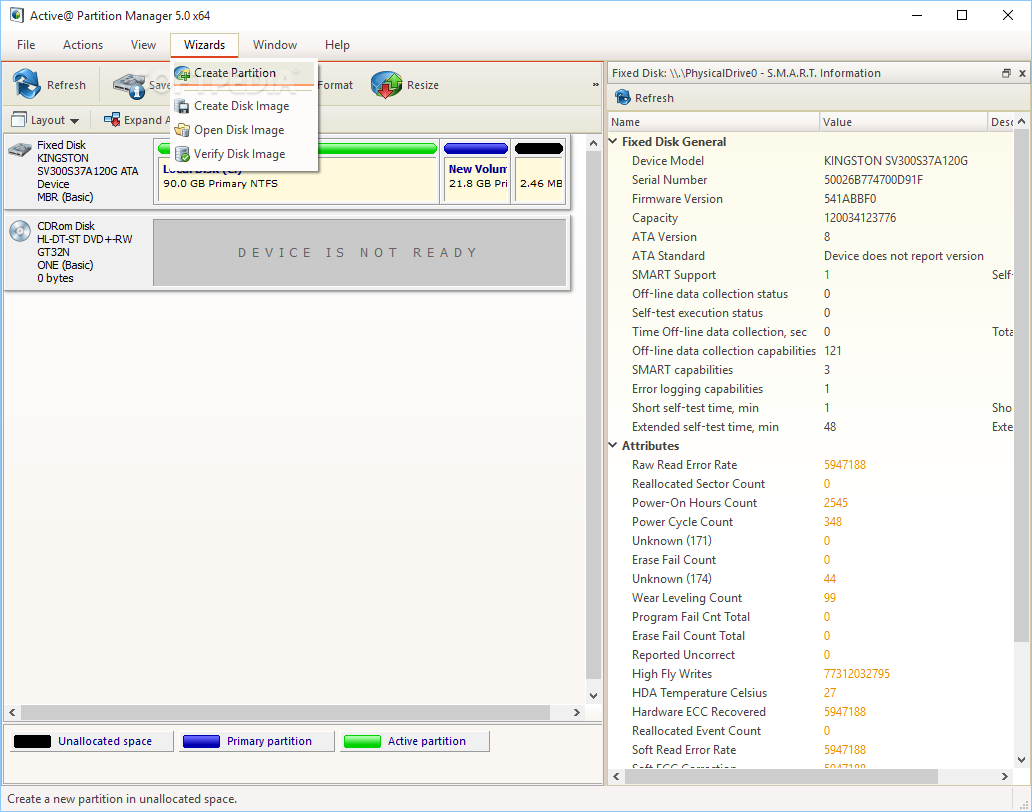Click the blue Primary partition color swatch

(201, 742)
